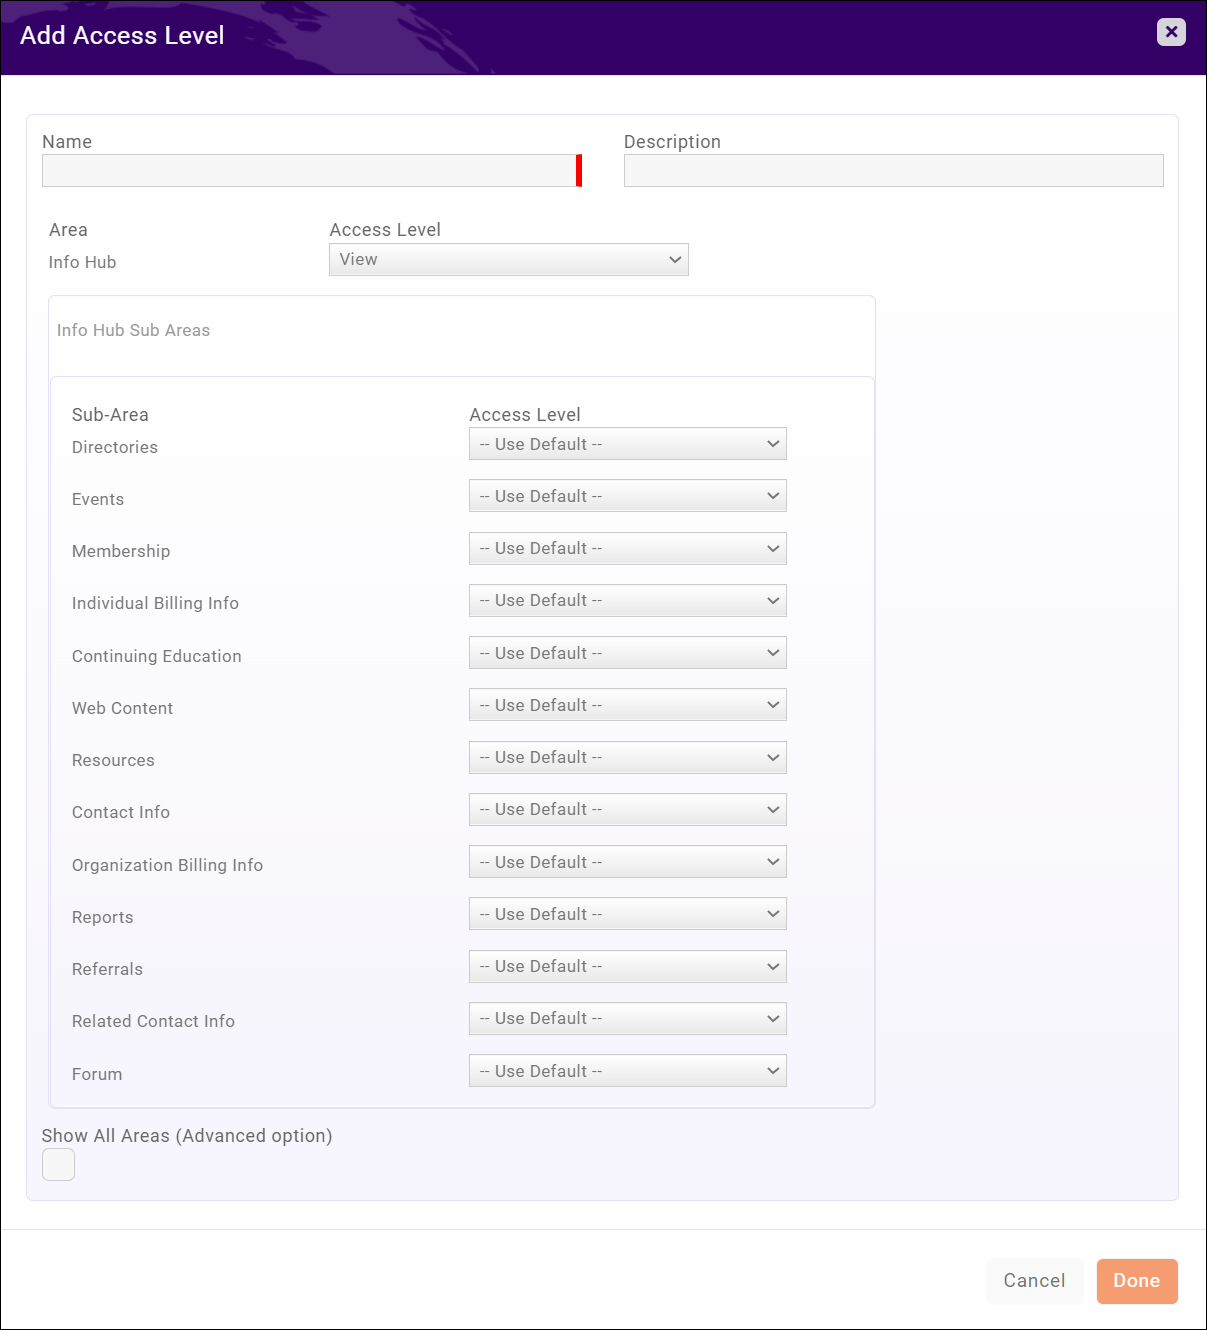Open the Resources access level dropdown
Image resolution: width=1207 pixels, height=1330 pixels.
pyautogui.click(x=627, y=757)
